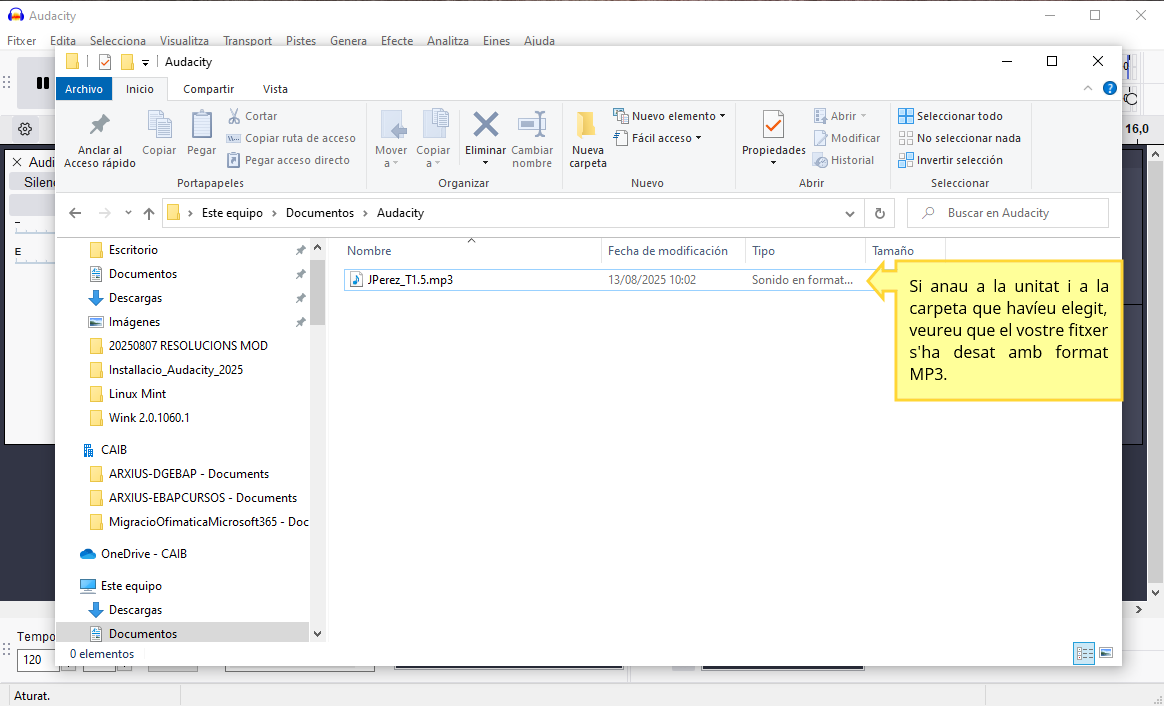Screen dimensions: 1164x706
Task: Click Este equipo in the address breadcrumb
Action: (x=232, y=213)
